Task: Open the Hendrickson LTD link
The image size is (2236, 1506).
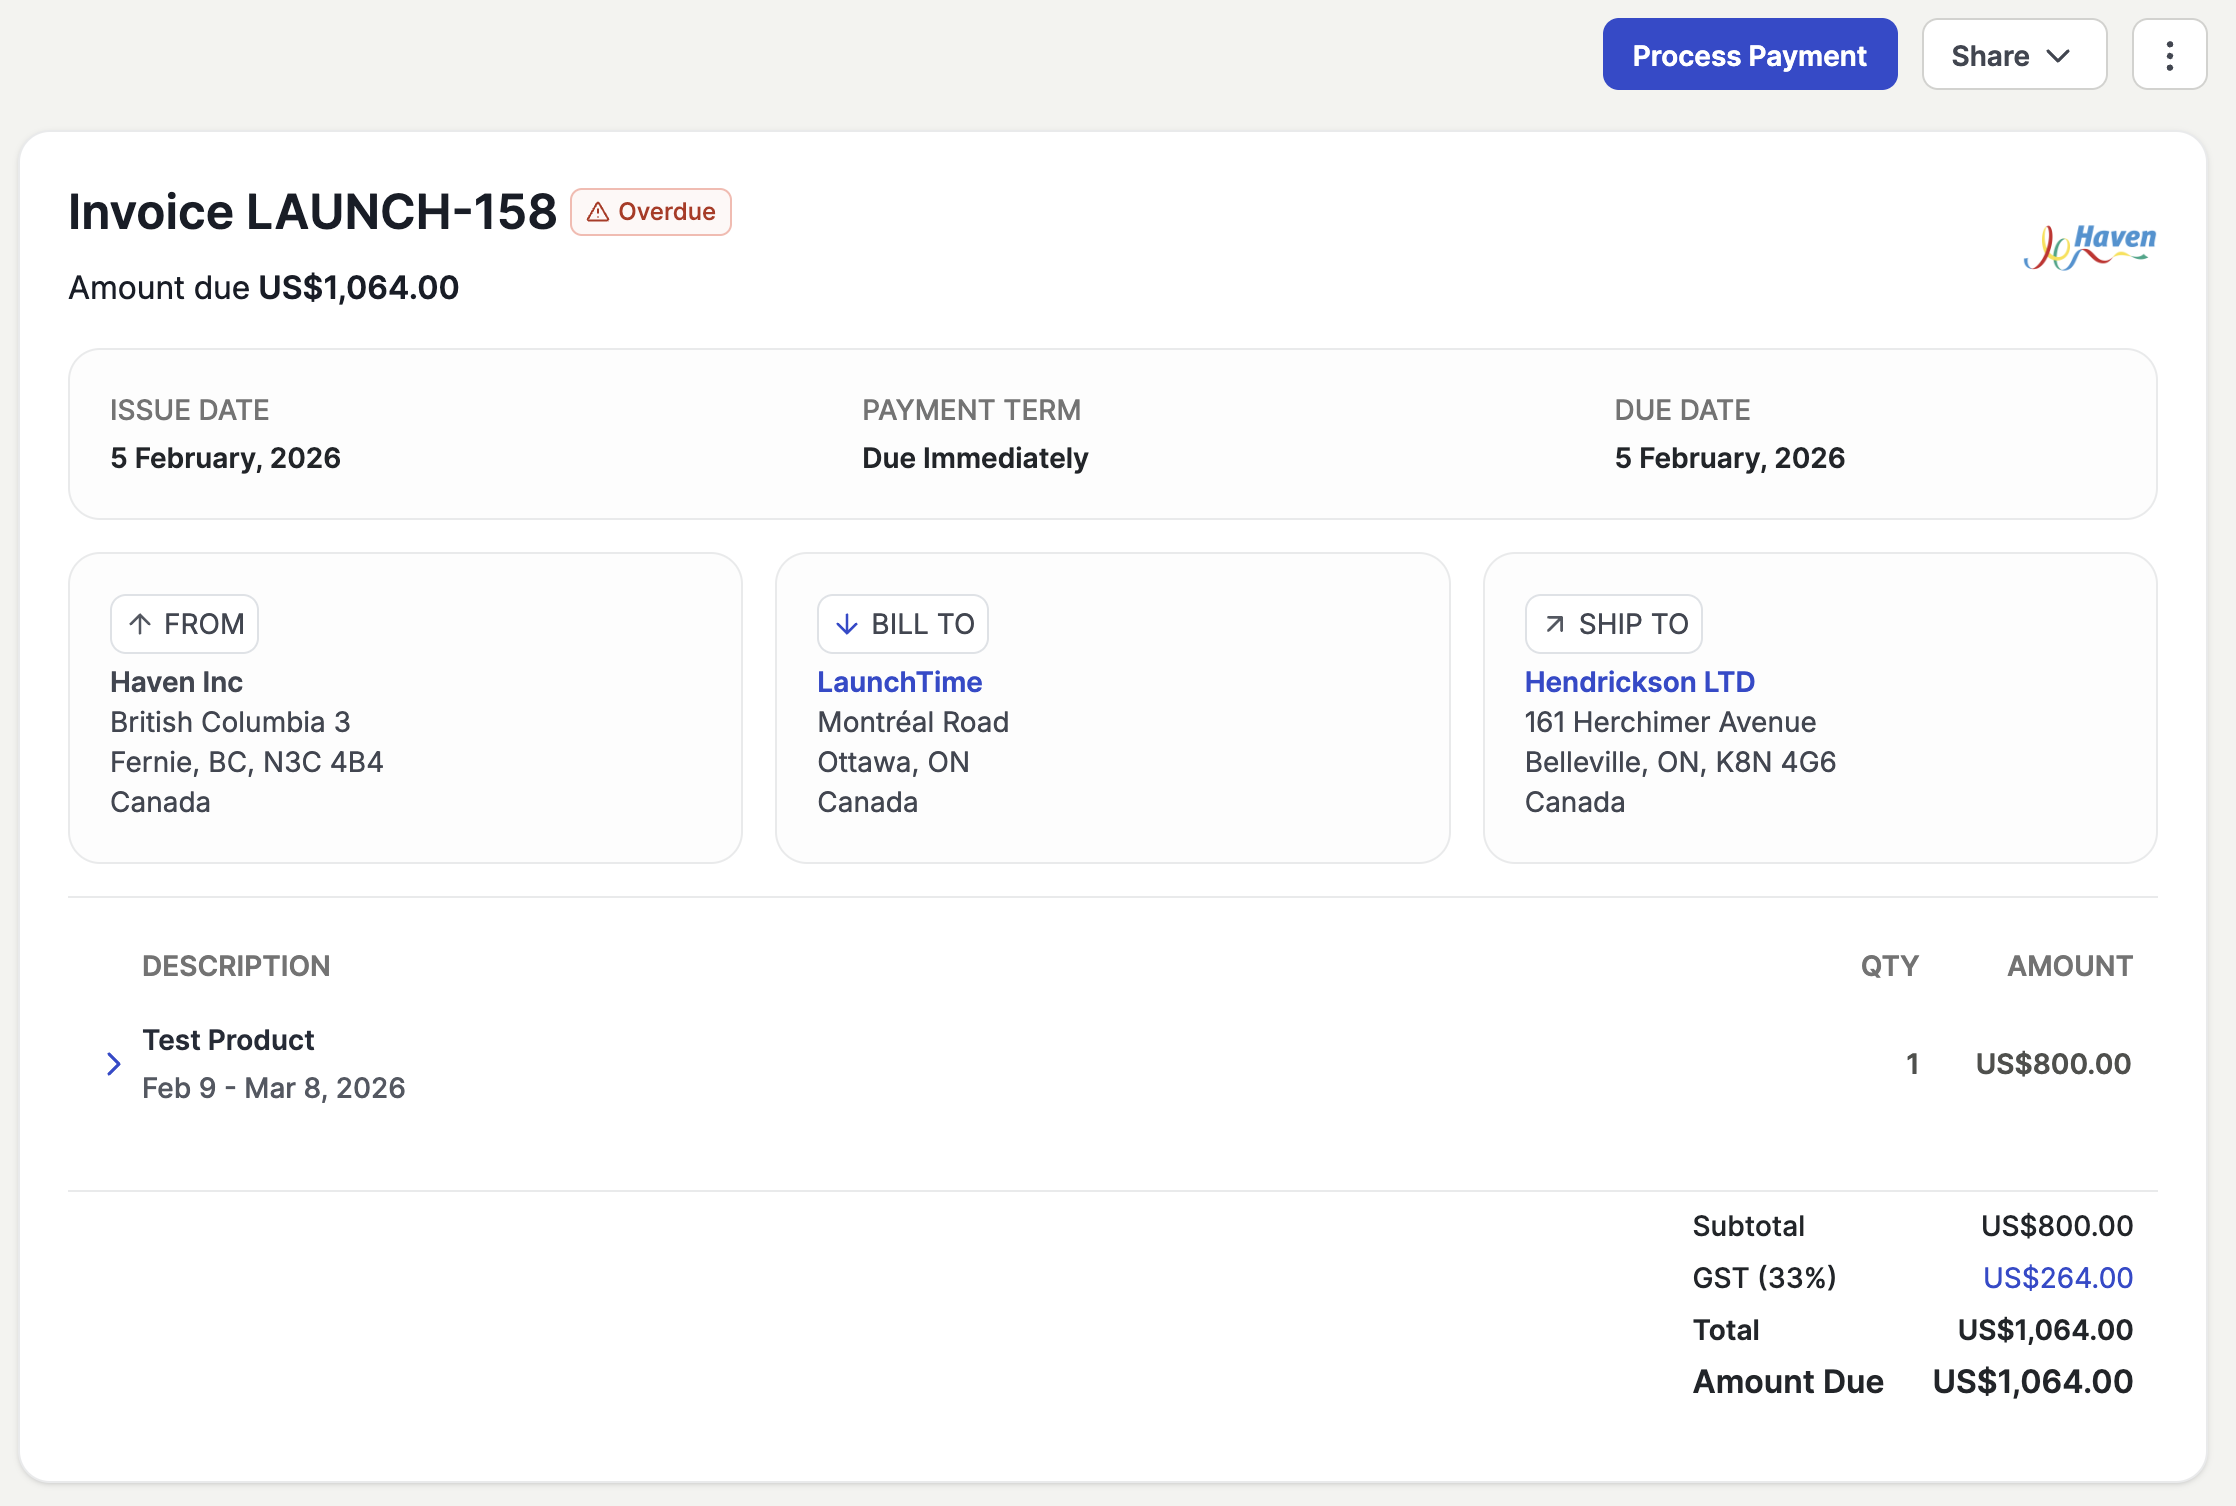Action: pyautogui.click(x=1639, y=682)
